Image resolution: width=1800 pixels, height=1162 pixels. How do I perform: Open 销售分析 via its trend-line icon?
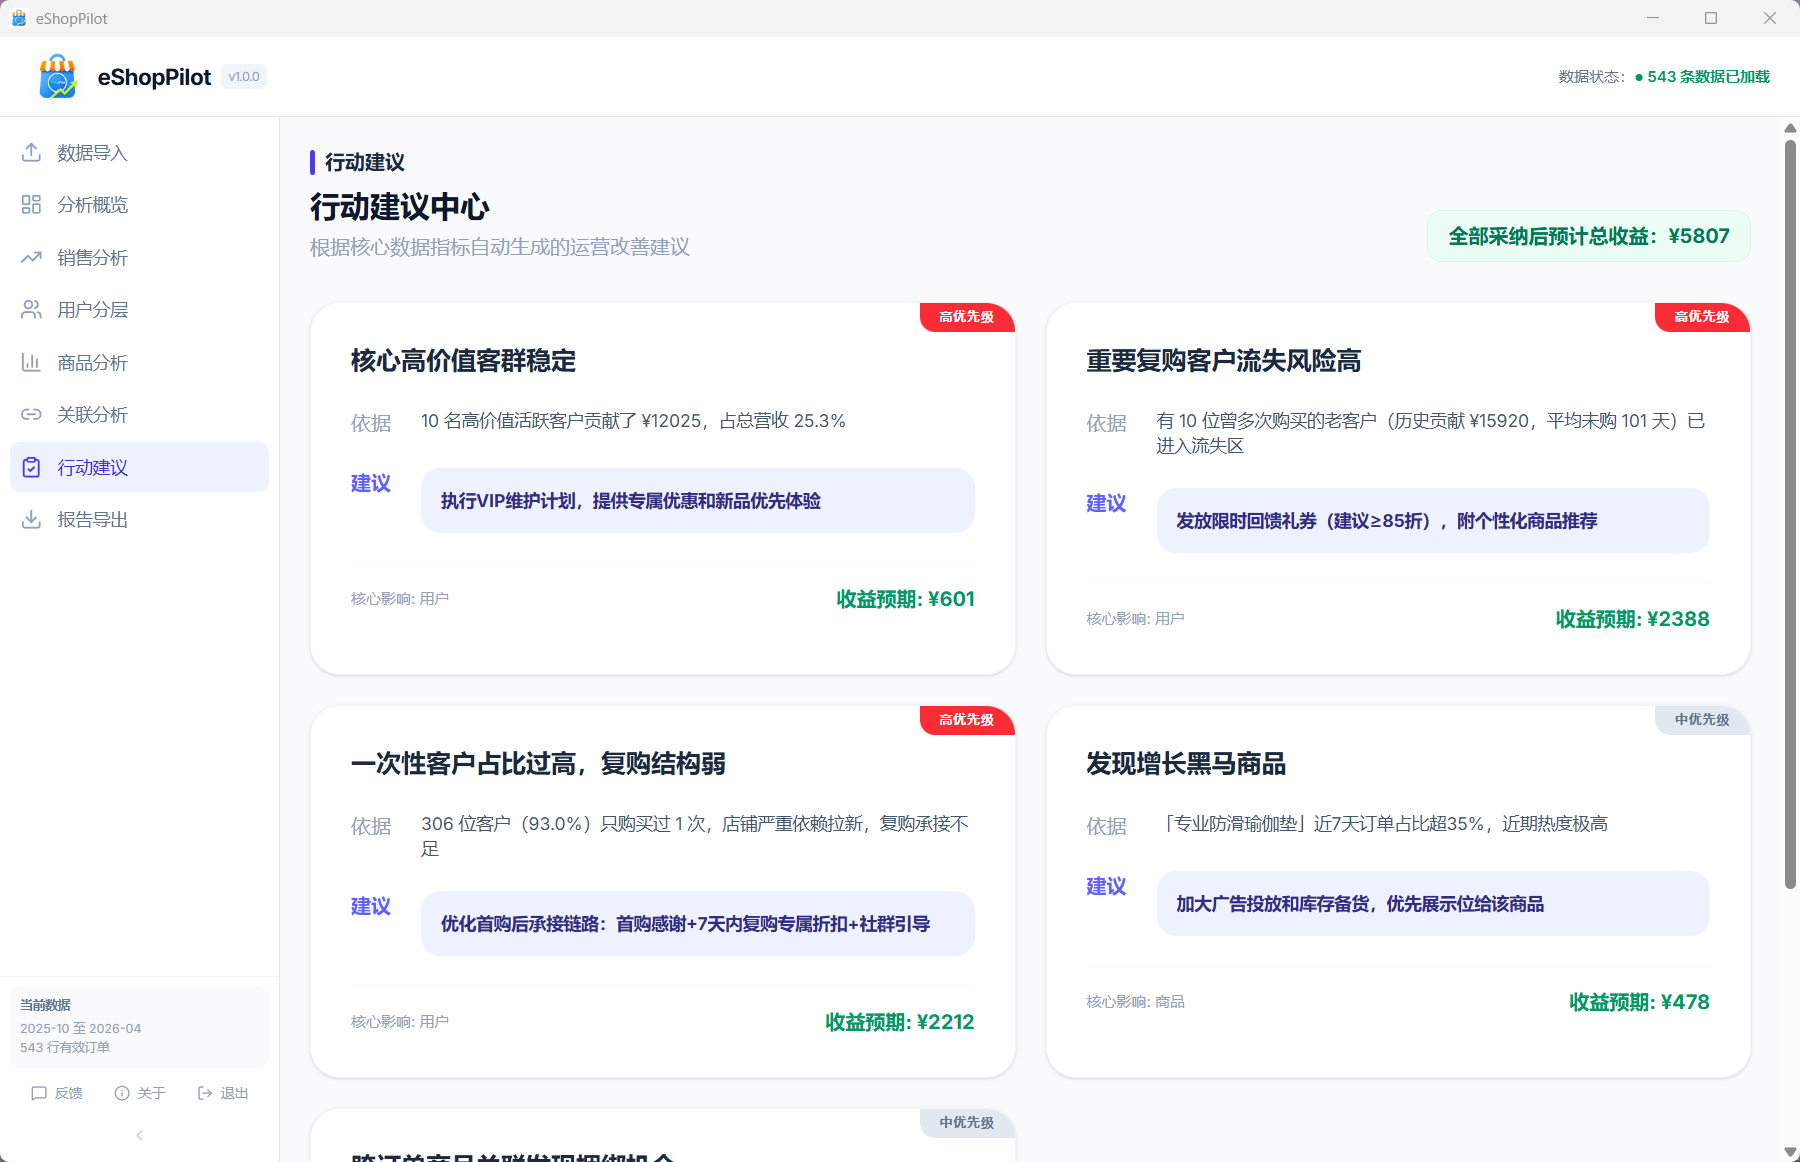click(31, 257)
